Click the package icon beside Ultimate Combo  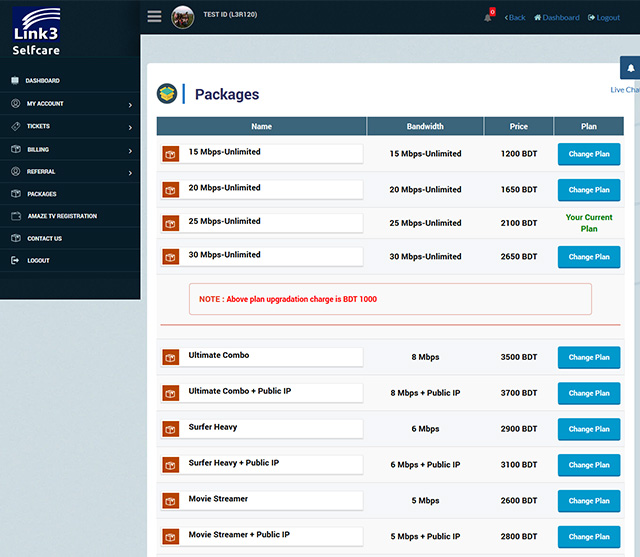tap(171, 357)
